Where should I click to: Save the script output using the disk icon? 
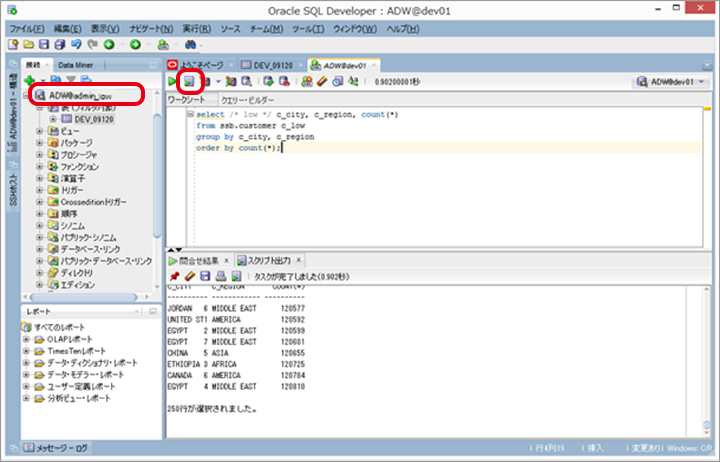[205, 276]
